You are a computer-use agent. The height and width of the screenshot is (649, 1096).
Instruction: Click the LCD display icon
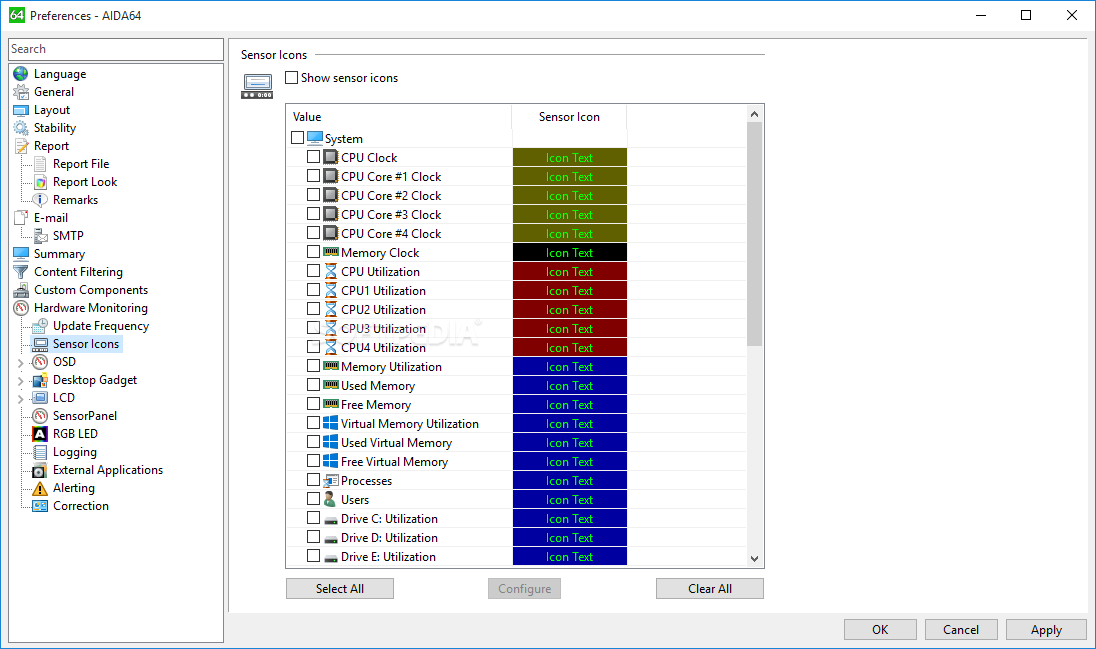point(41,398)
